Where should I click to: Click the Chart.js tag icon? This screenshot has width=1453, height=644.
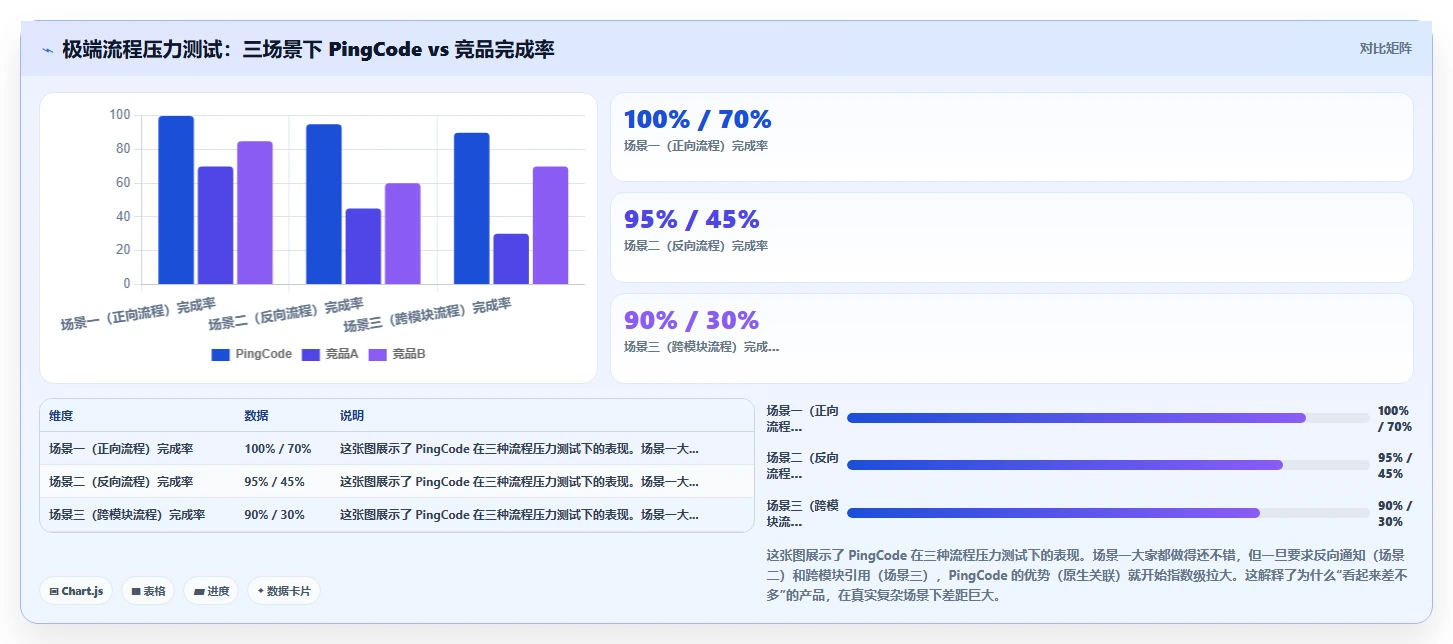(53, 591)
